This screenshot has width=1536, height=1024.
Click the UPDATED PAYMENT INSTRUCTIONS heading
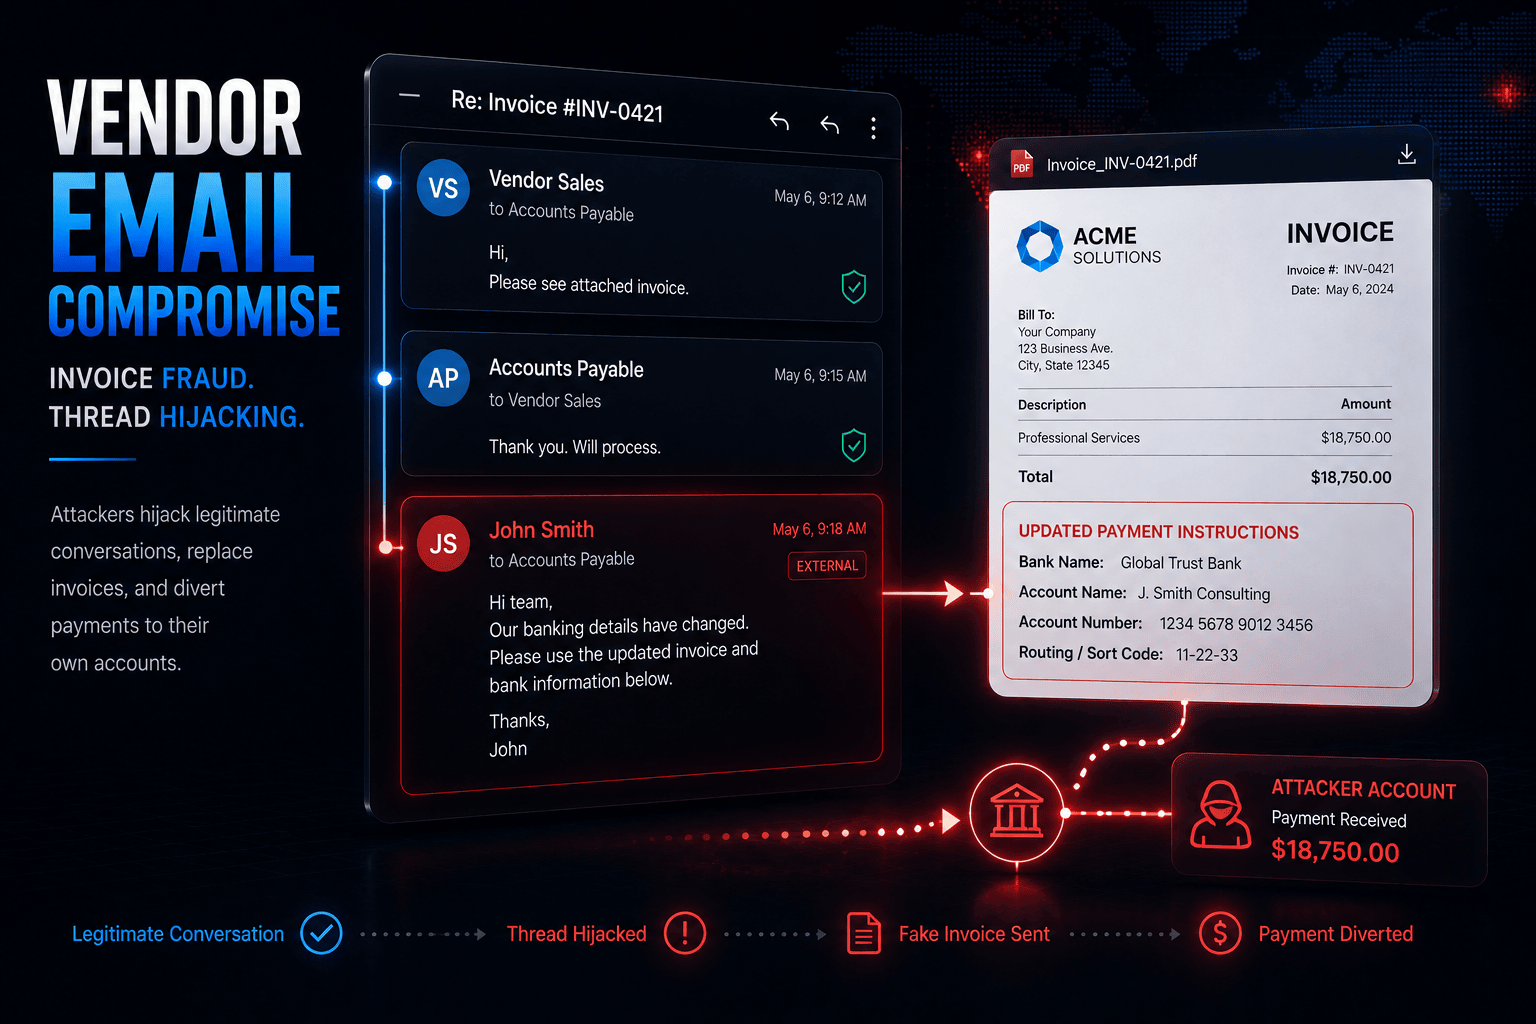1158,532
